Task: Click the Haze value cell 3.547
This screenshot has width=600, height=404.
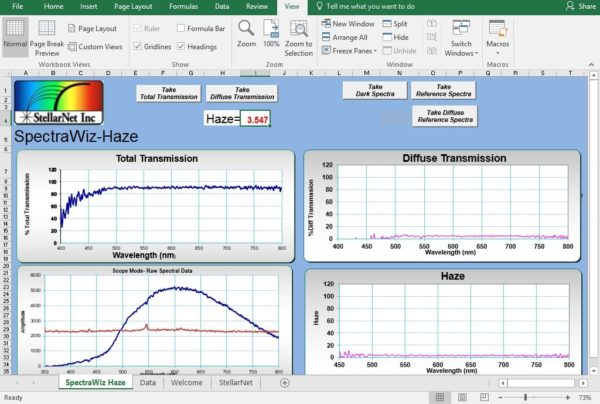Action: pos(255,119)
